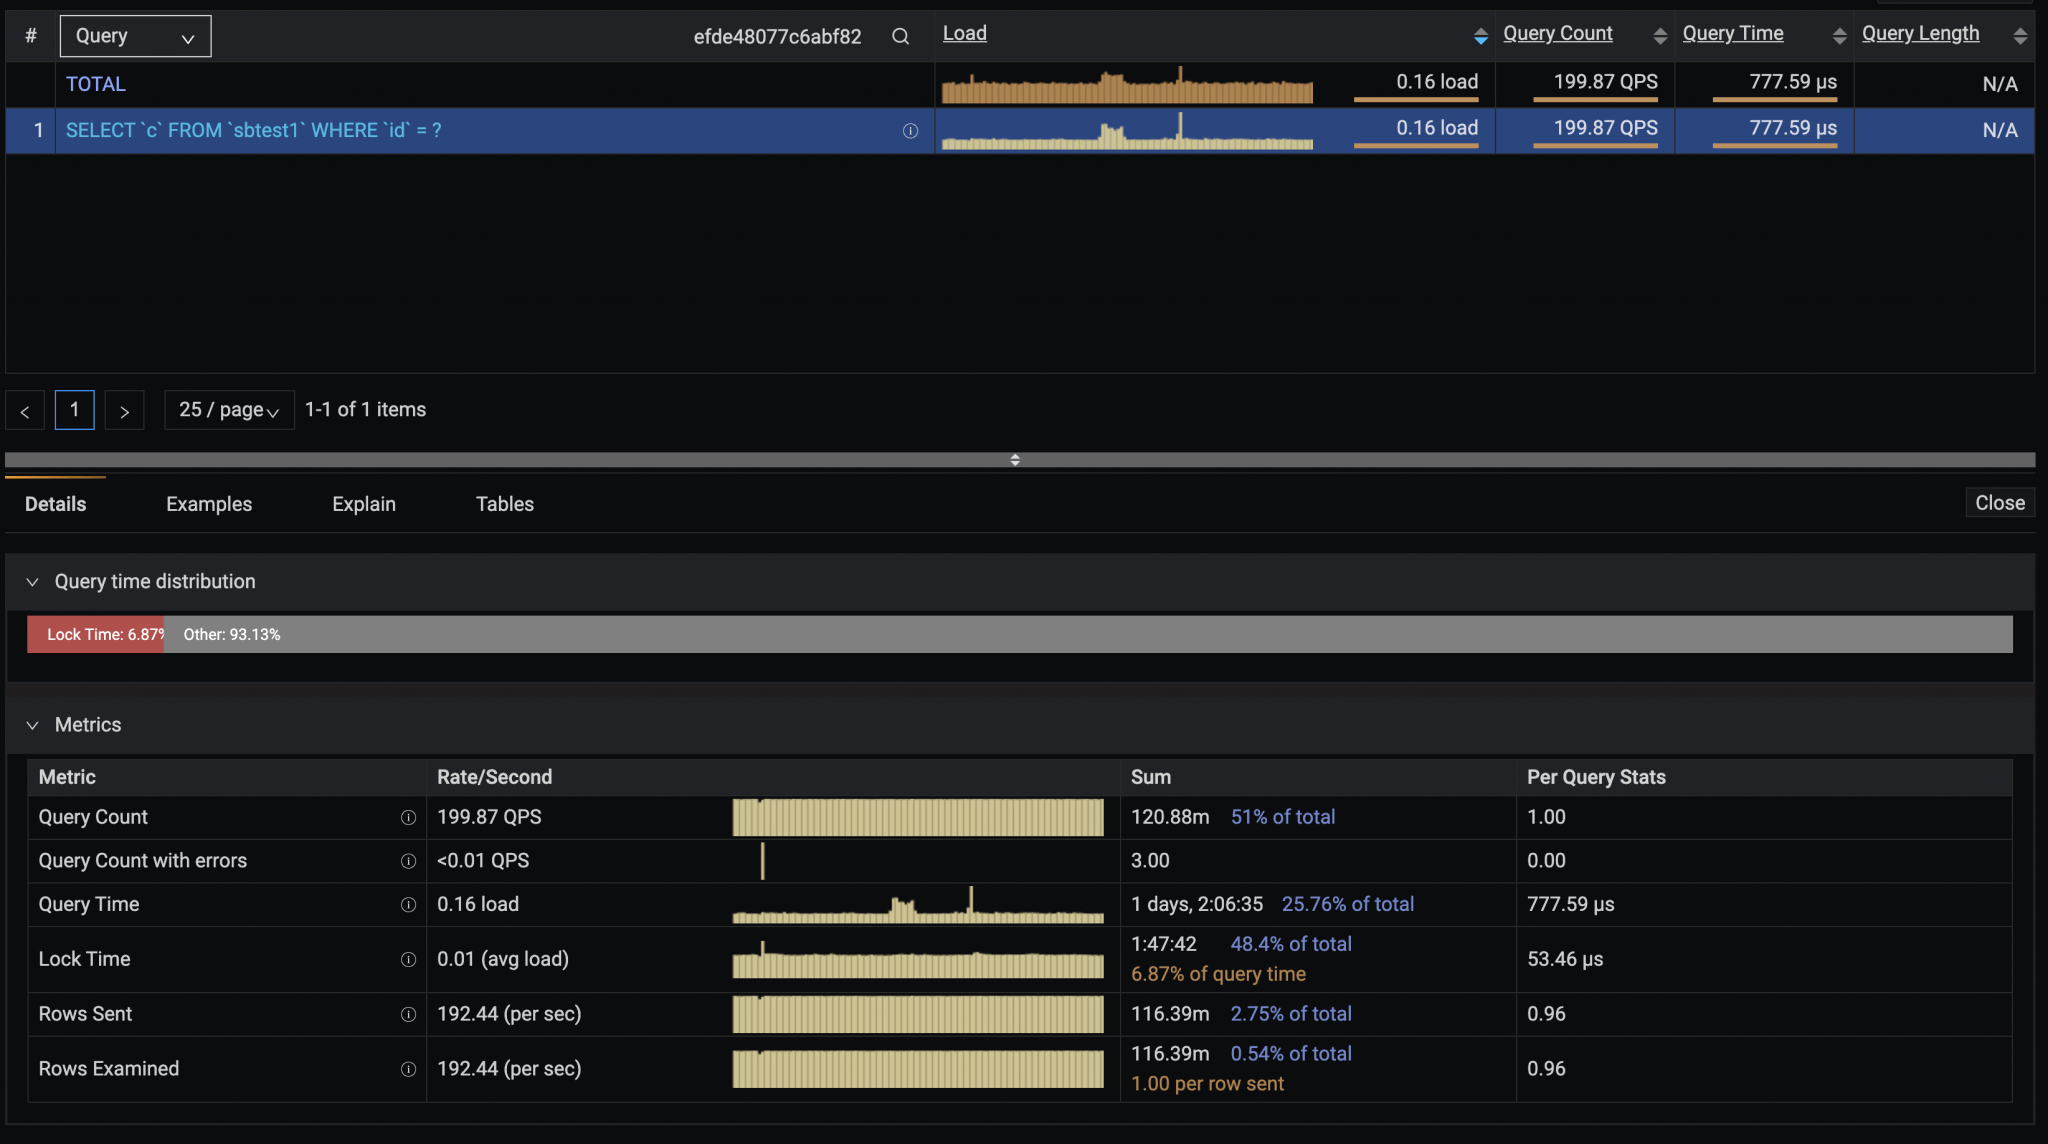Open the Explain tab
2048x1144 pixels.
click(x=363, y=503)
